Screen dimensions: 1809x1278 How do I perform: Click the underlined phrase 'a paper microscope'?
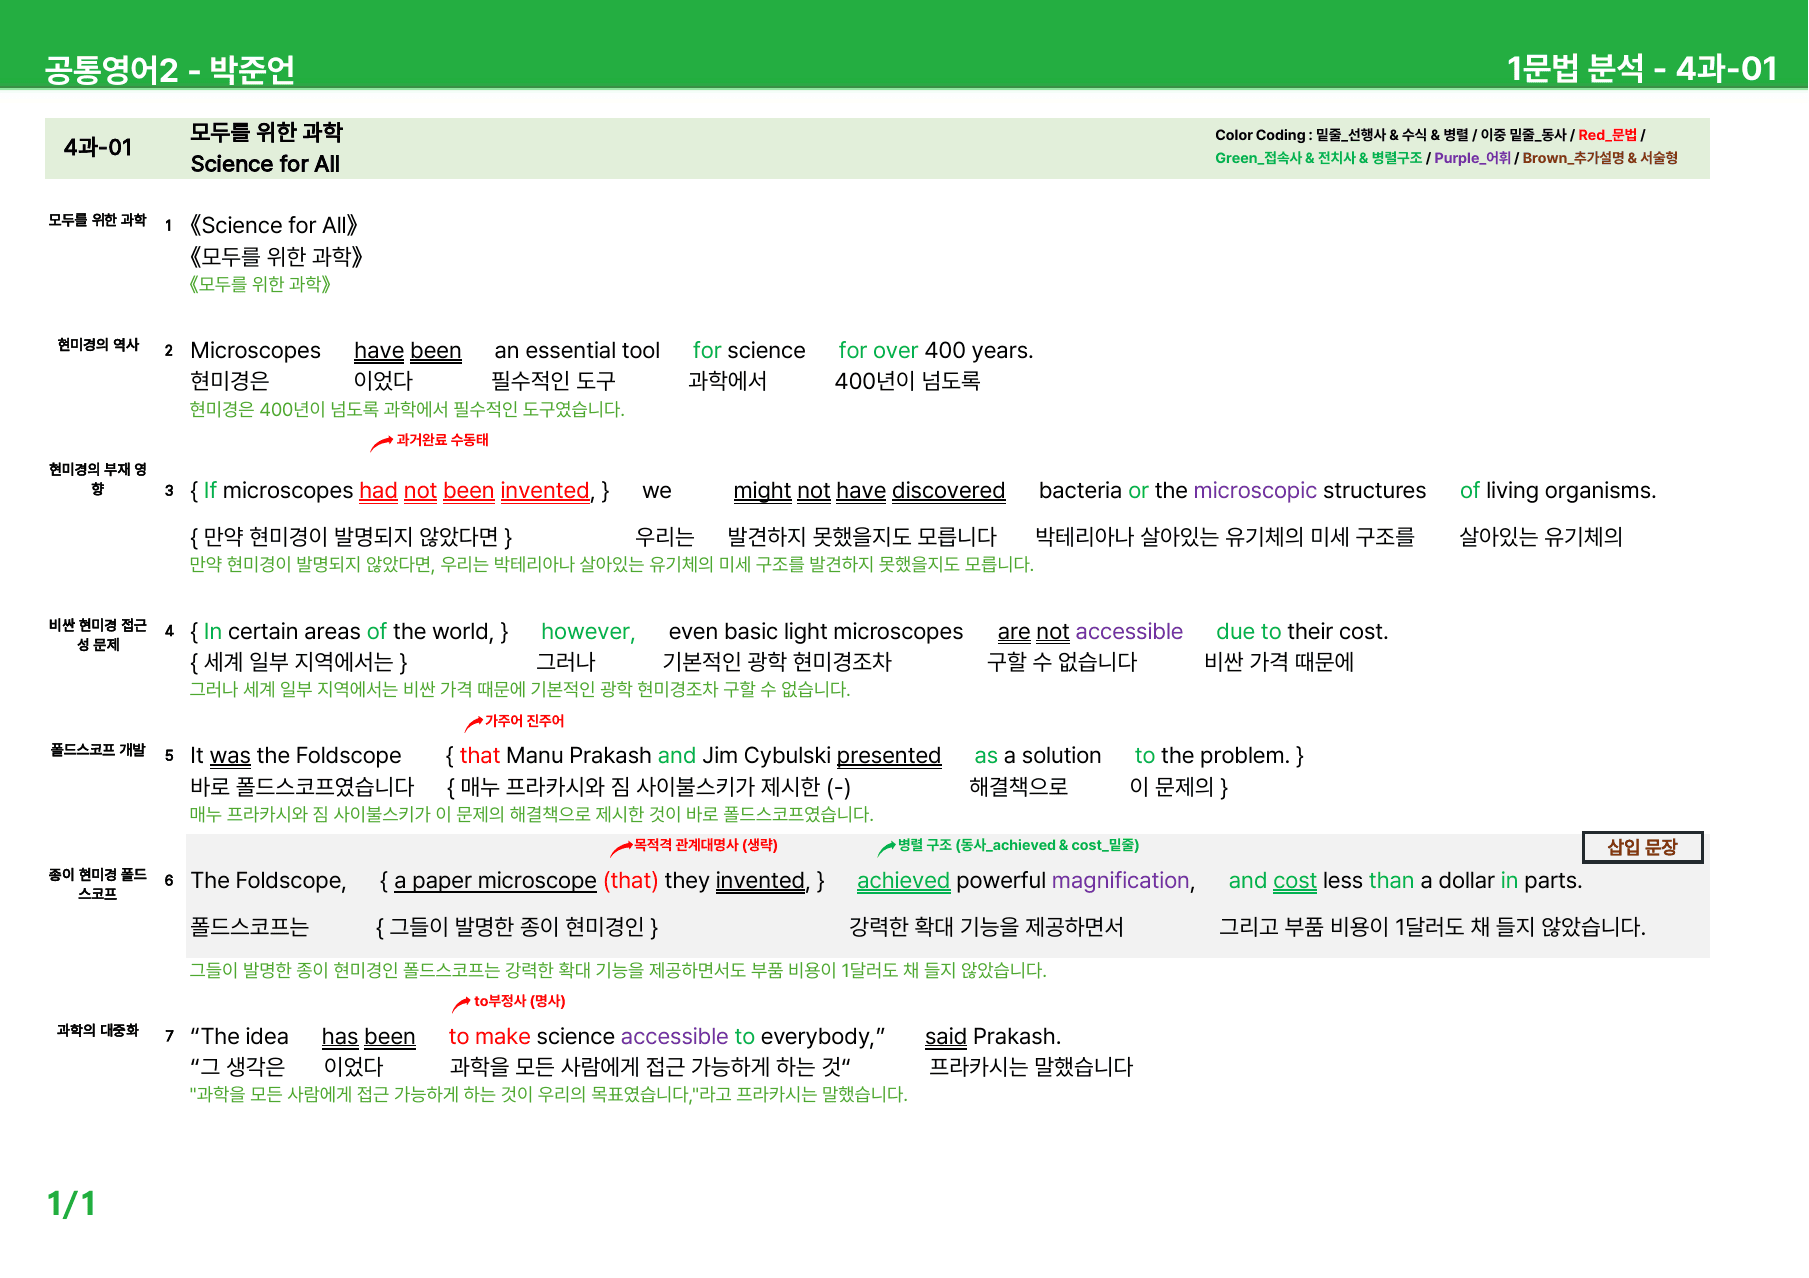click(x=495, y=881)
